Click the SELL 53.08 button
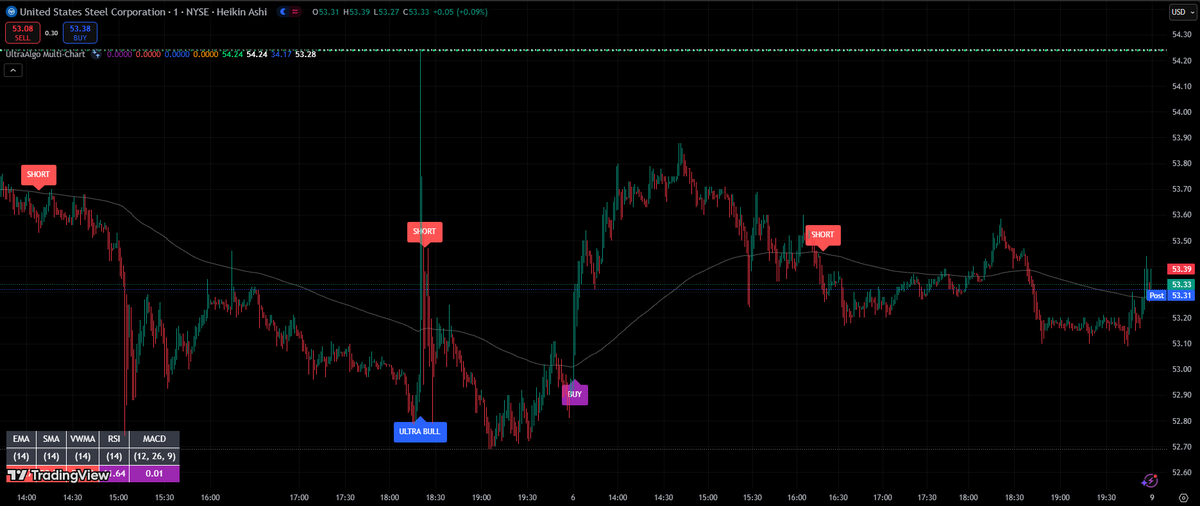Screen dimensions: 1200x506 (23, 33)
